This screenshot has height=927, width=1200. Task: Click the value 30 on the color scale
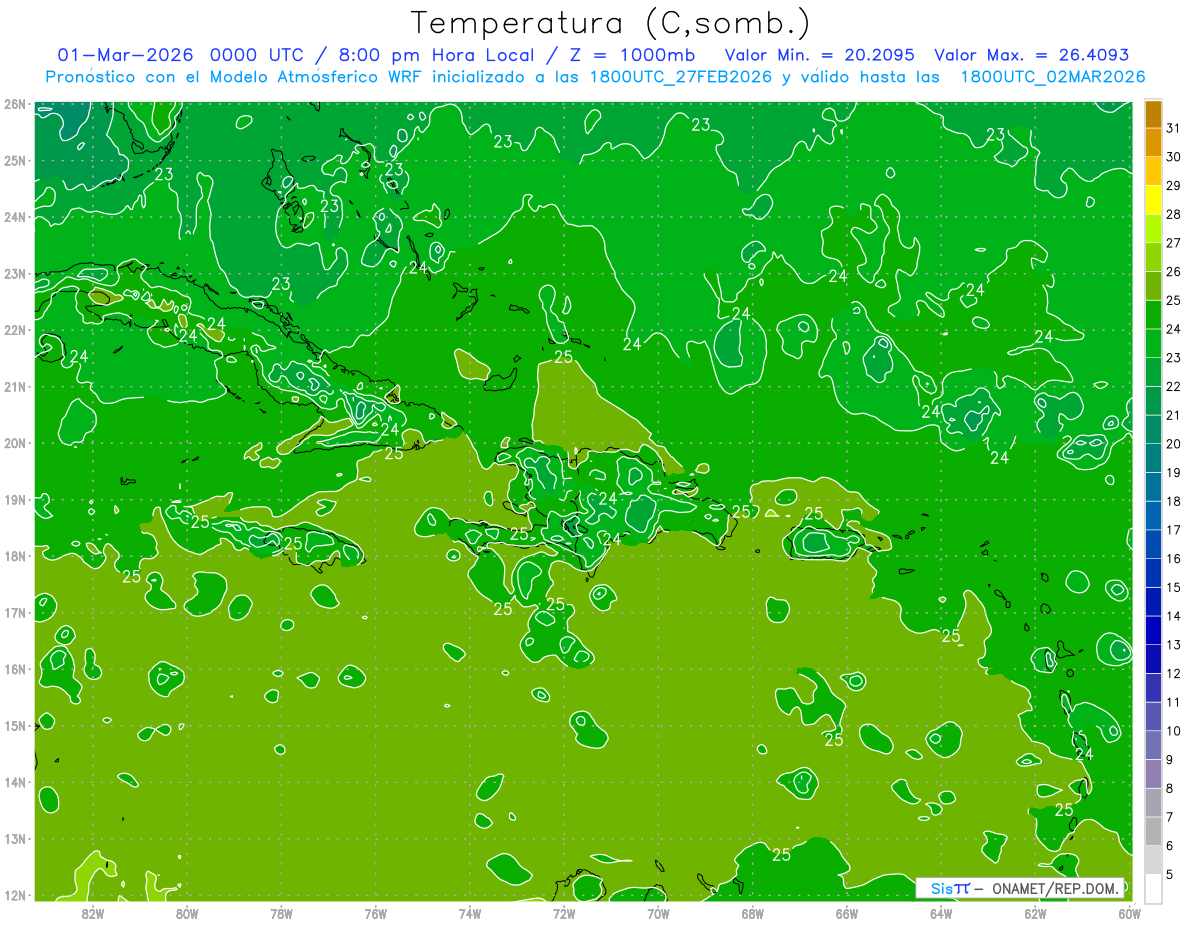pos(1174,157)
